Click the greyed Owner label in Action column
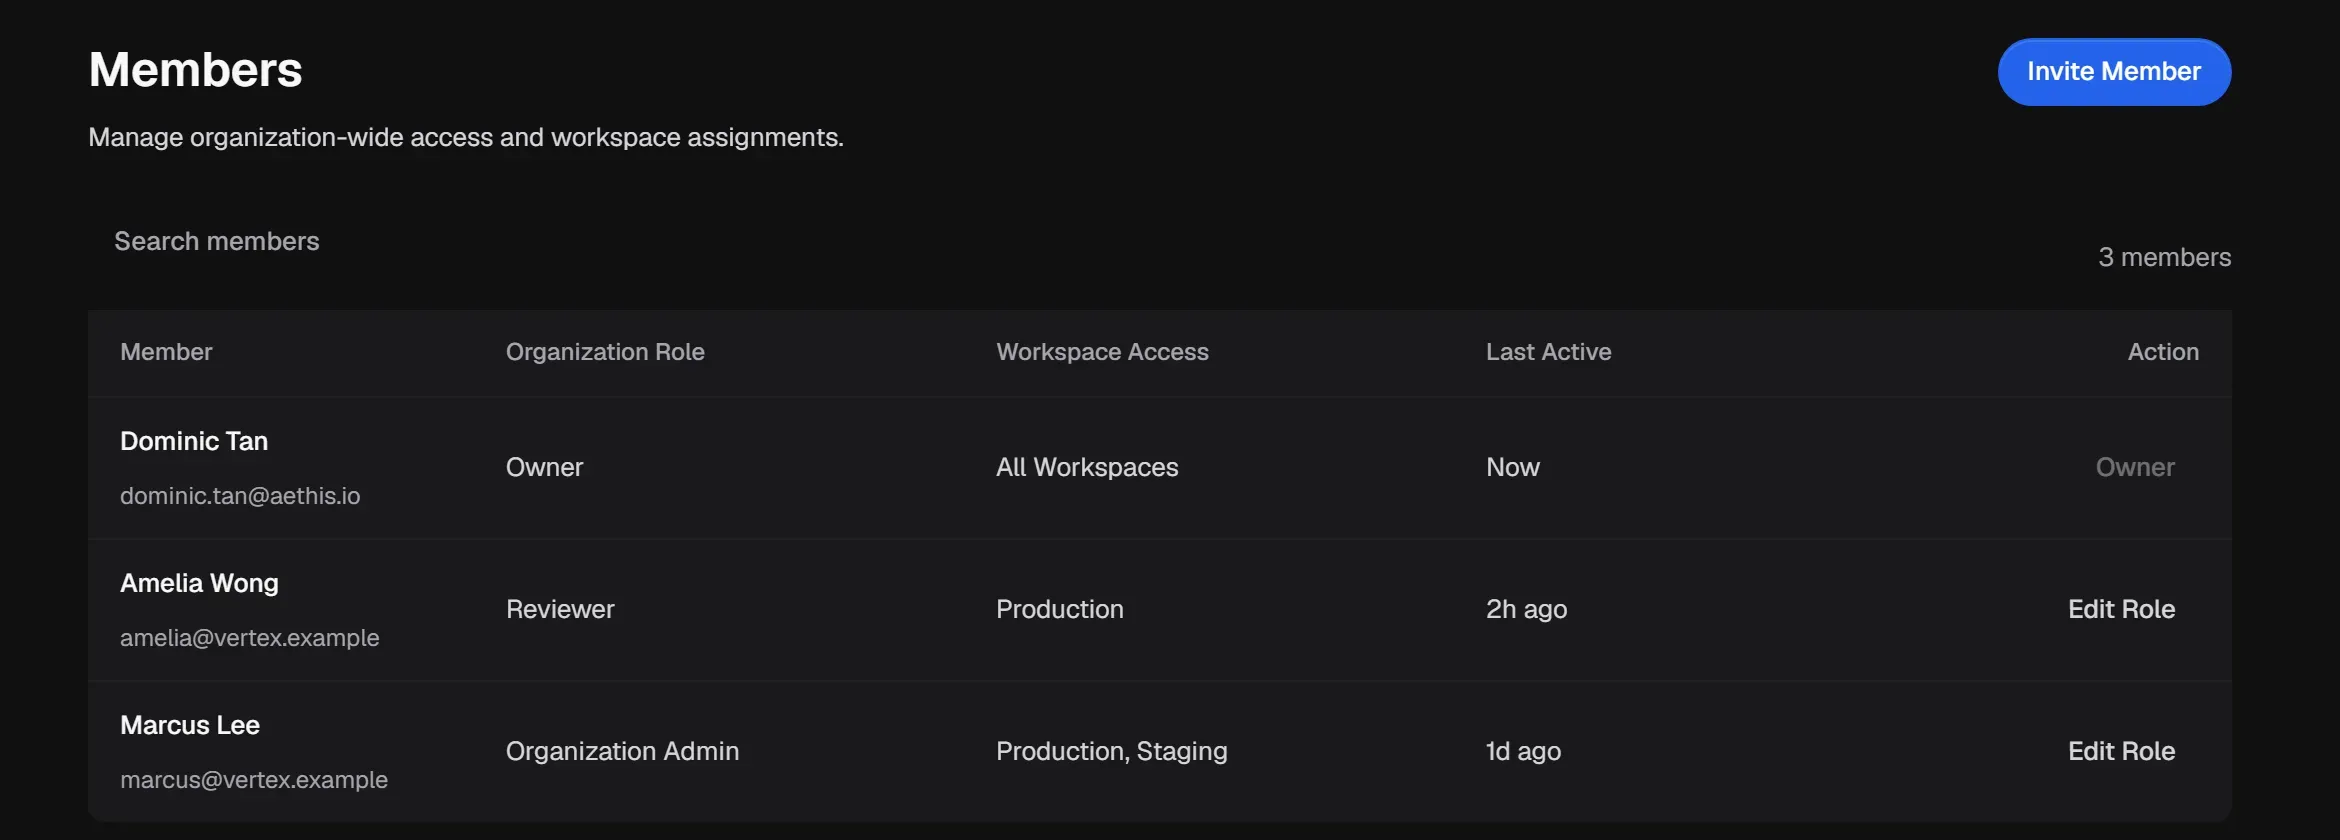The height and width of the screenshot is (840, 2340). click(x=2135, y=467)
